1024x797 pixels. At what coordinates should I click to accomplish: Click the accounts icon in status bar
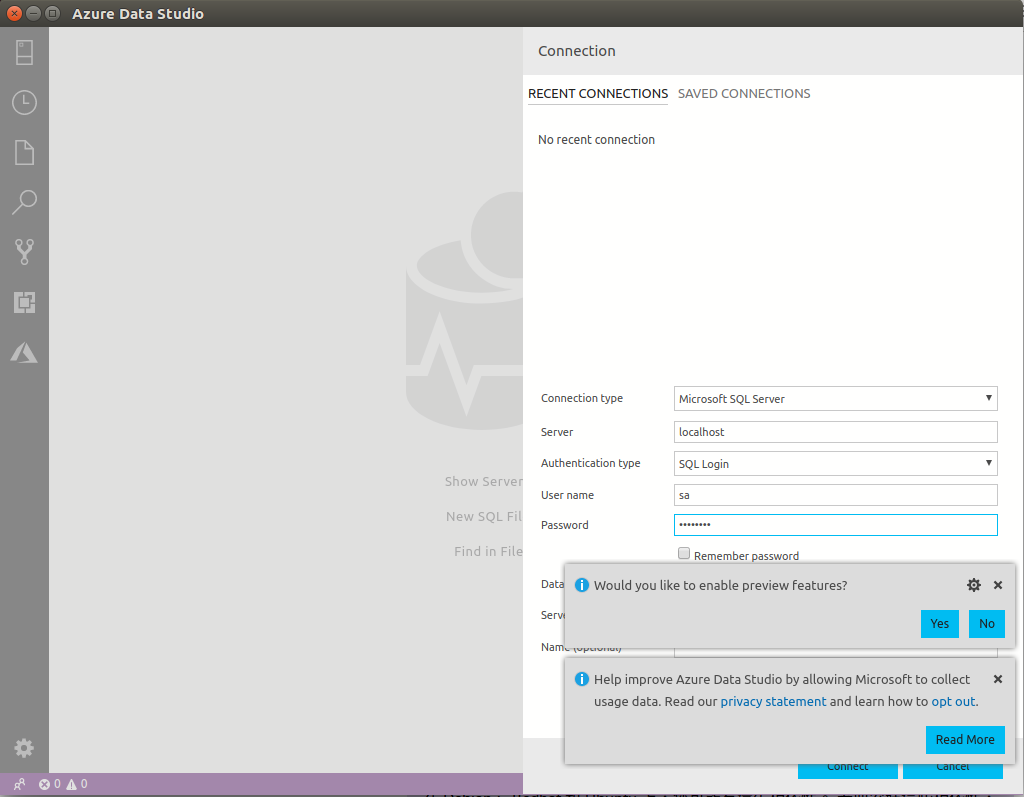[x=20, y=784]
